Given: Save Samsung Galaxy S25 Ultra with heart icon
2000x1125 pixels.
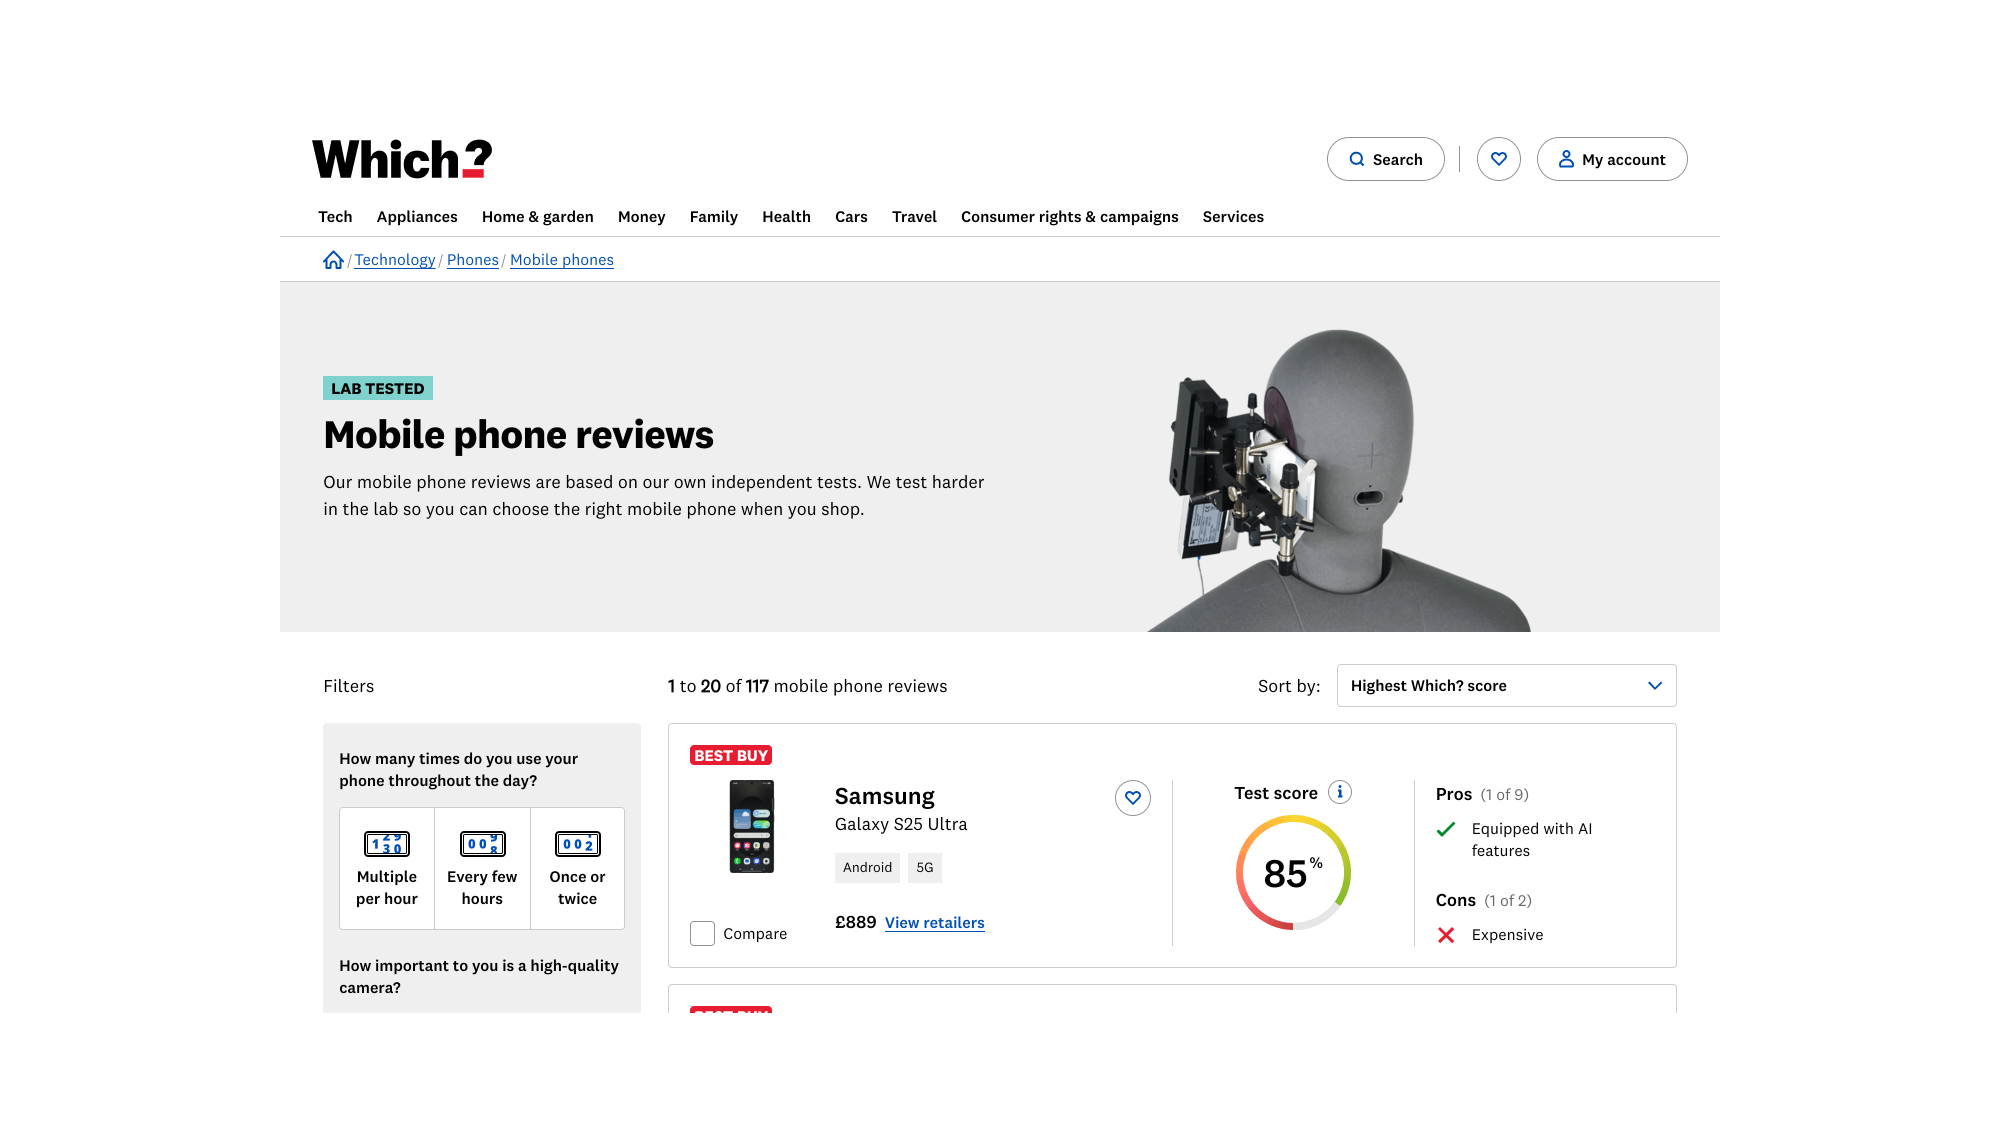Looking at the screenshot, I should [1132, 798].
